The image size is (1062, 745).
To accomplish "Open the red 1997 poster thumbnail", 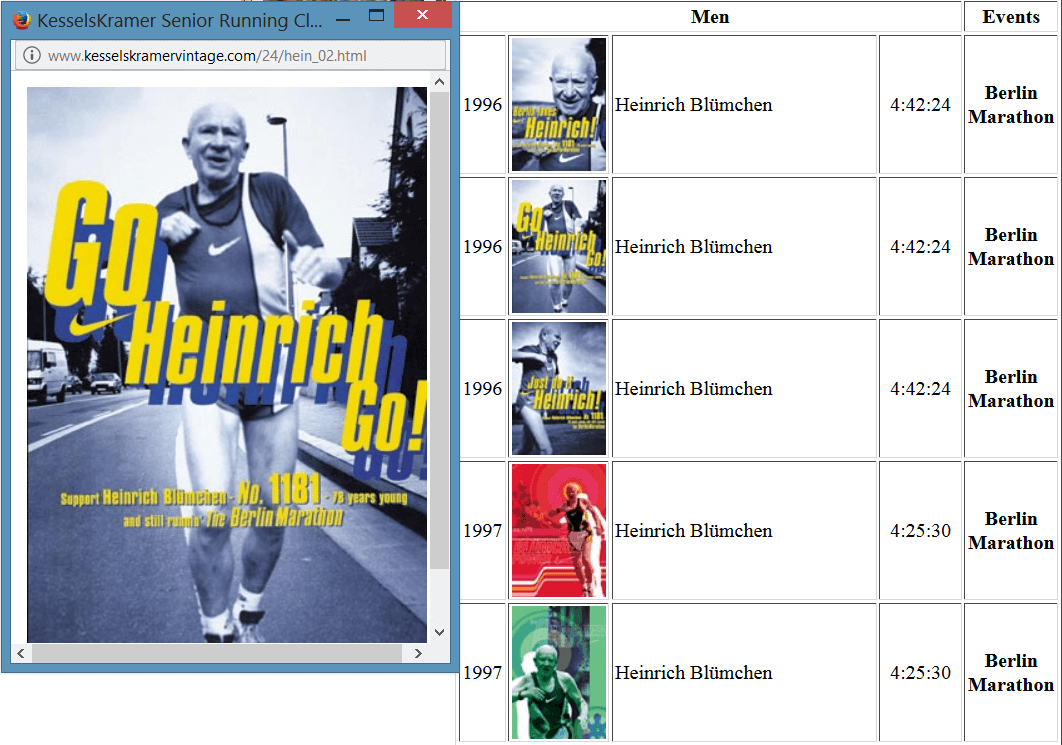I will [559, 530].
